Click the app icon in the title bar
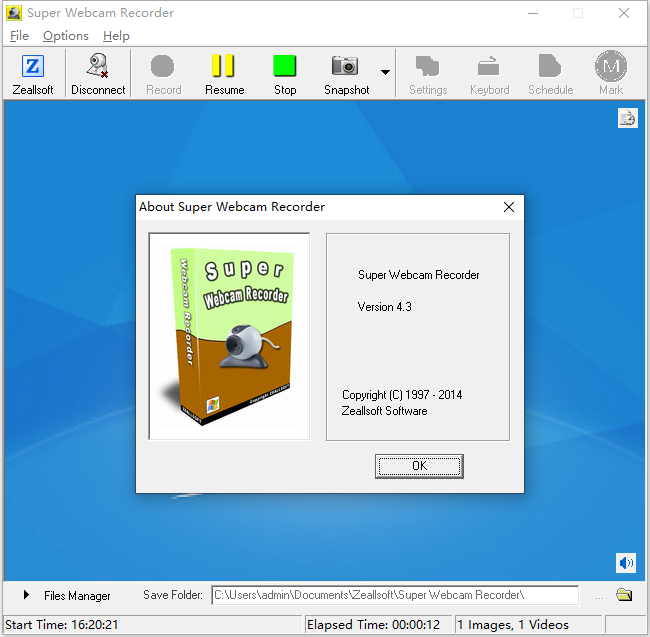650x637 pixels. pyautogui.click(x=14, y=13)
